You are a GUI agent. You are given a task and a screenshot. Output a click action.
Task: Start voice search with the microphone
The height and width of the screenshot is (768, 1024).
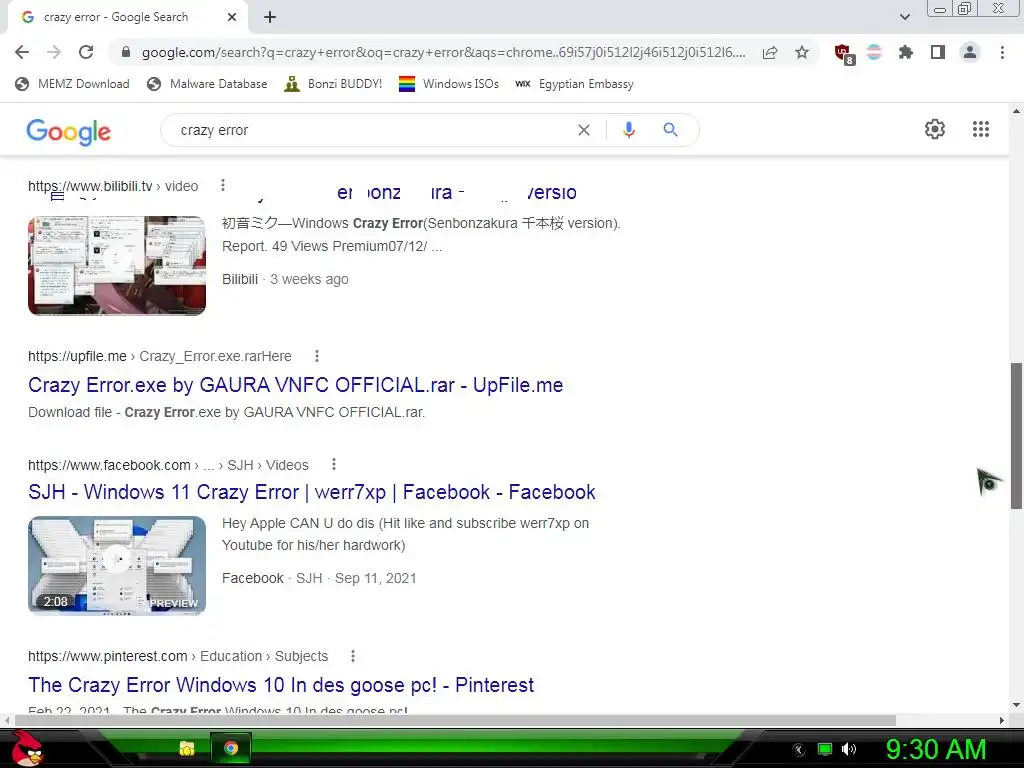tap(628, 130)
